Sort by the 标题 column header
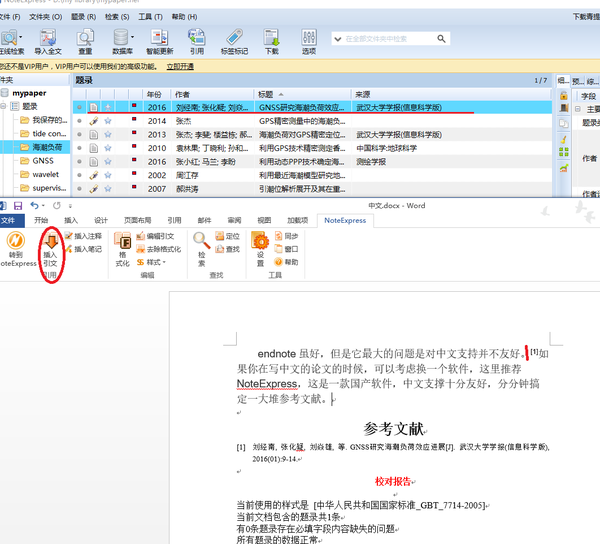 pyautogui.click(x=302, y=94)
